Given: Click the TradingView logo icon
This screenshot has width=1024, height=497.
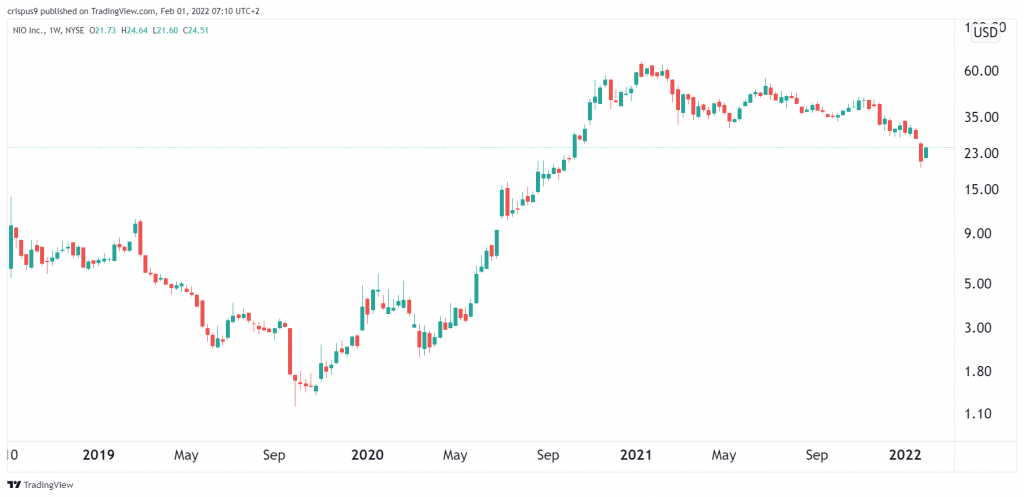Looking at the screenshot, I should [x=13, y=485].
